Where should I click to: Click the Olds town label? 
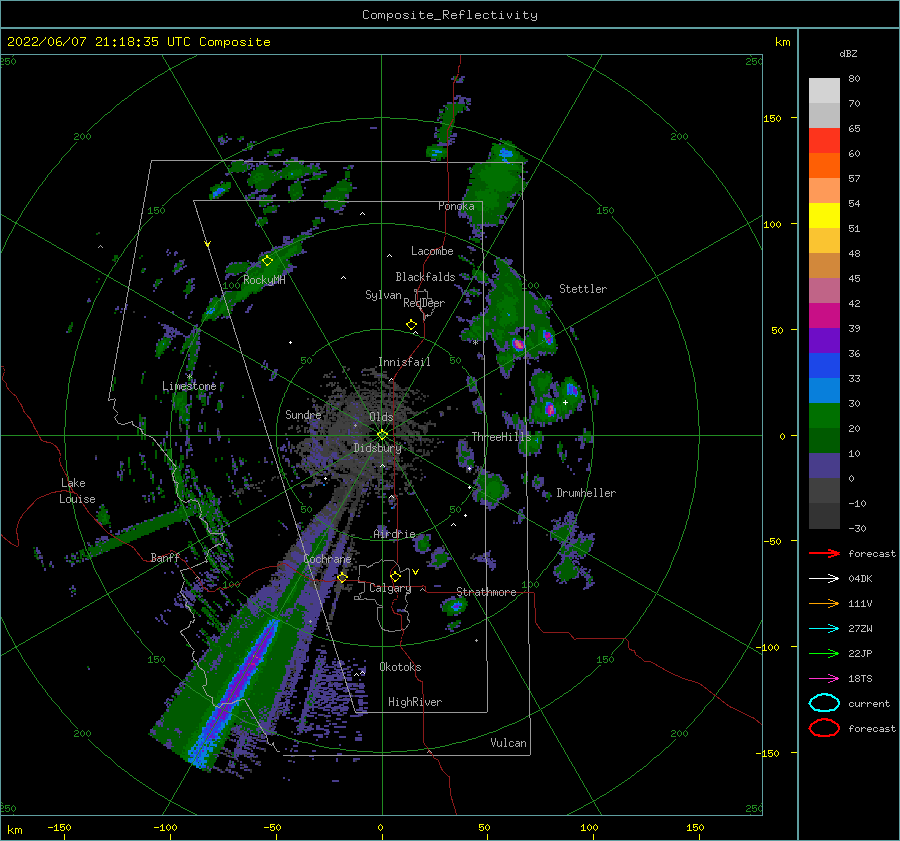381,417
